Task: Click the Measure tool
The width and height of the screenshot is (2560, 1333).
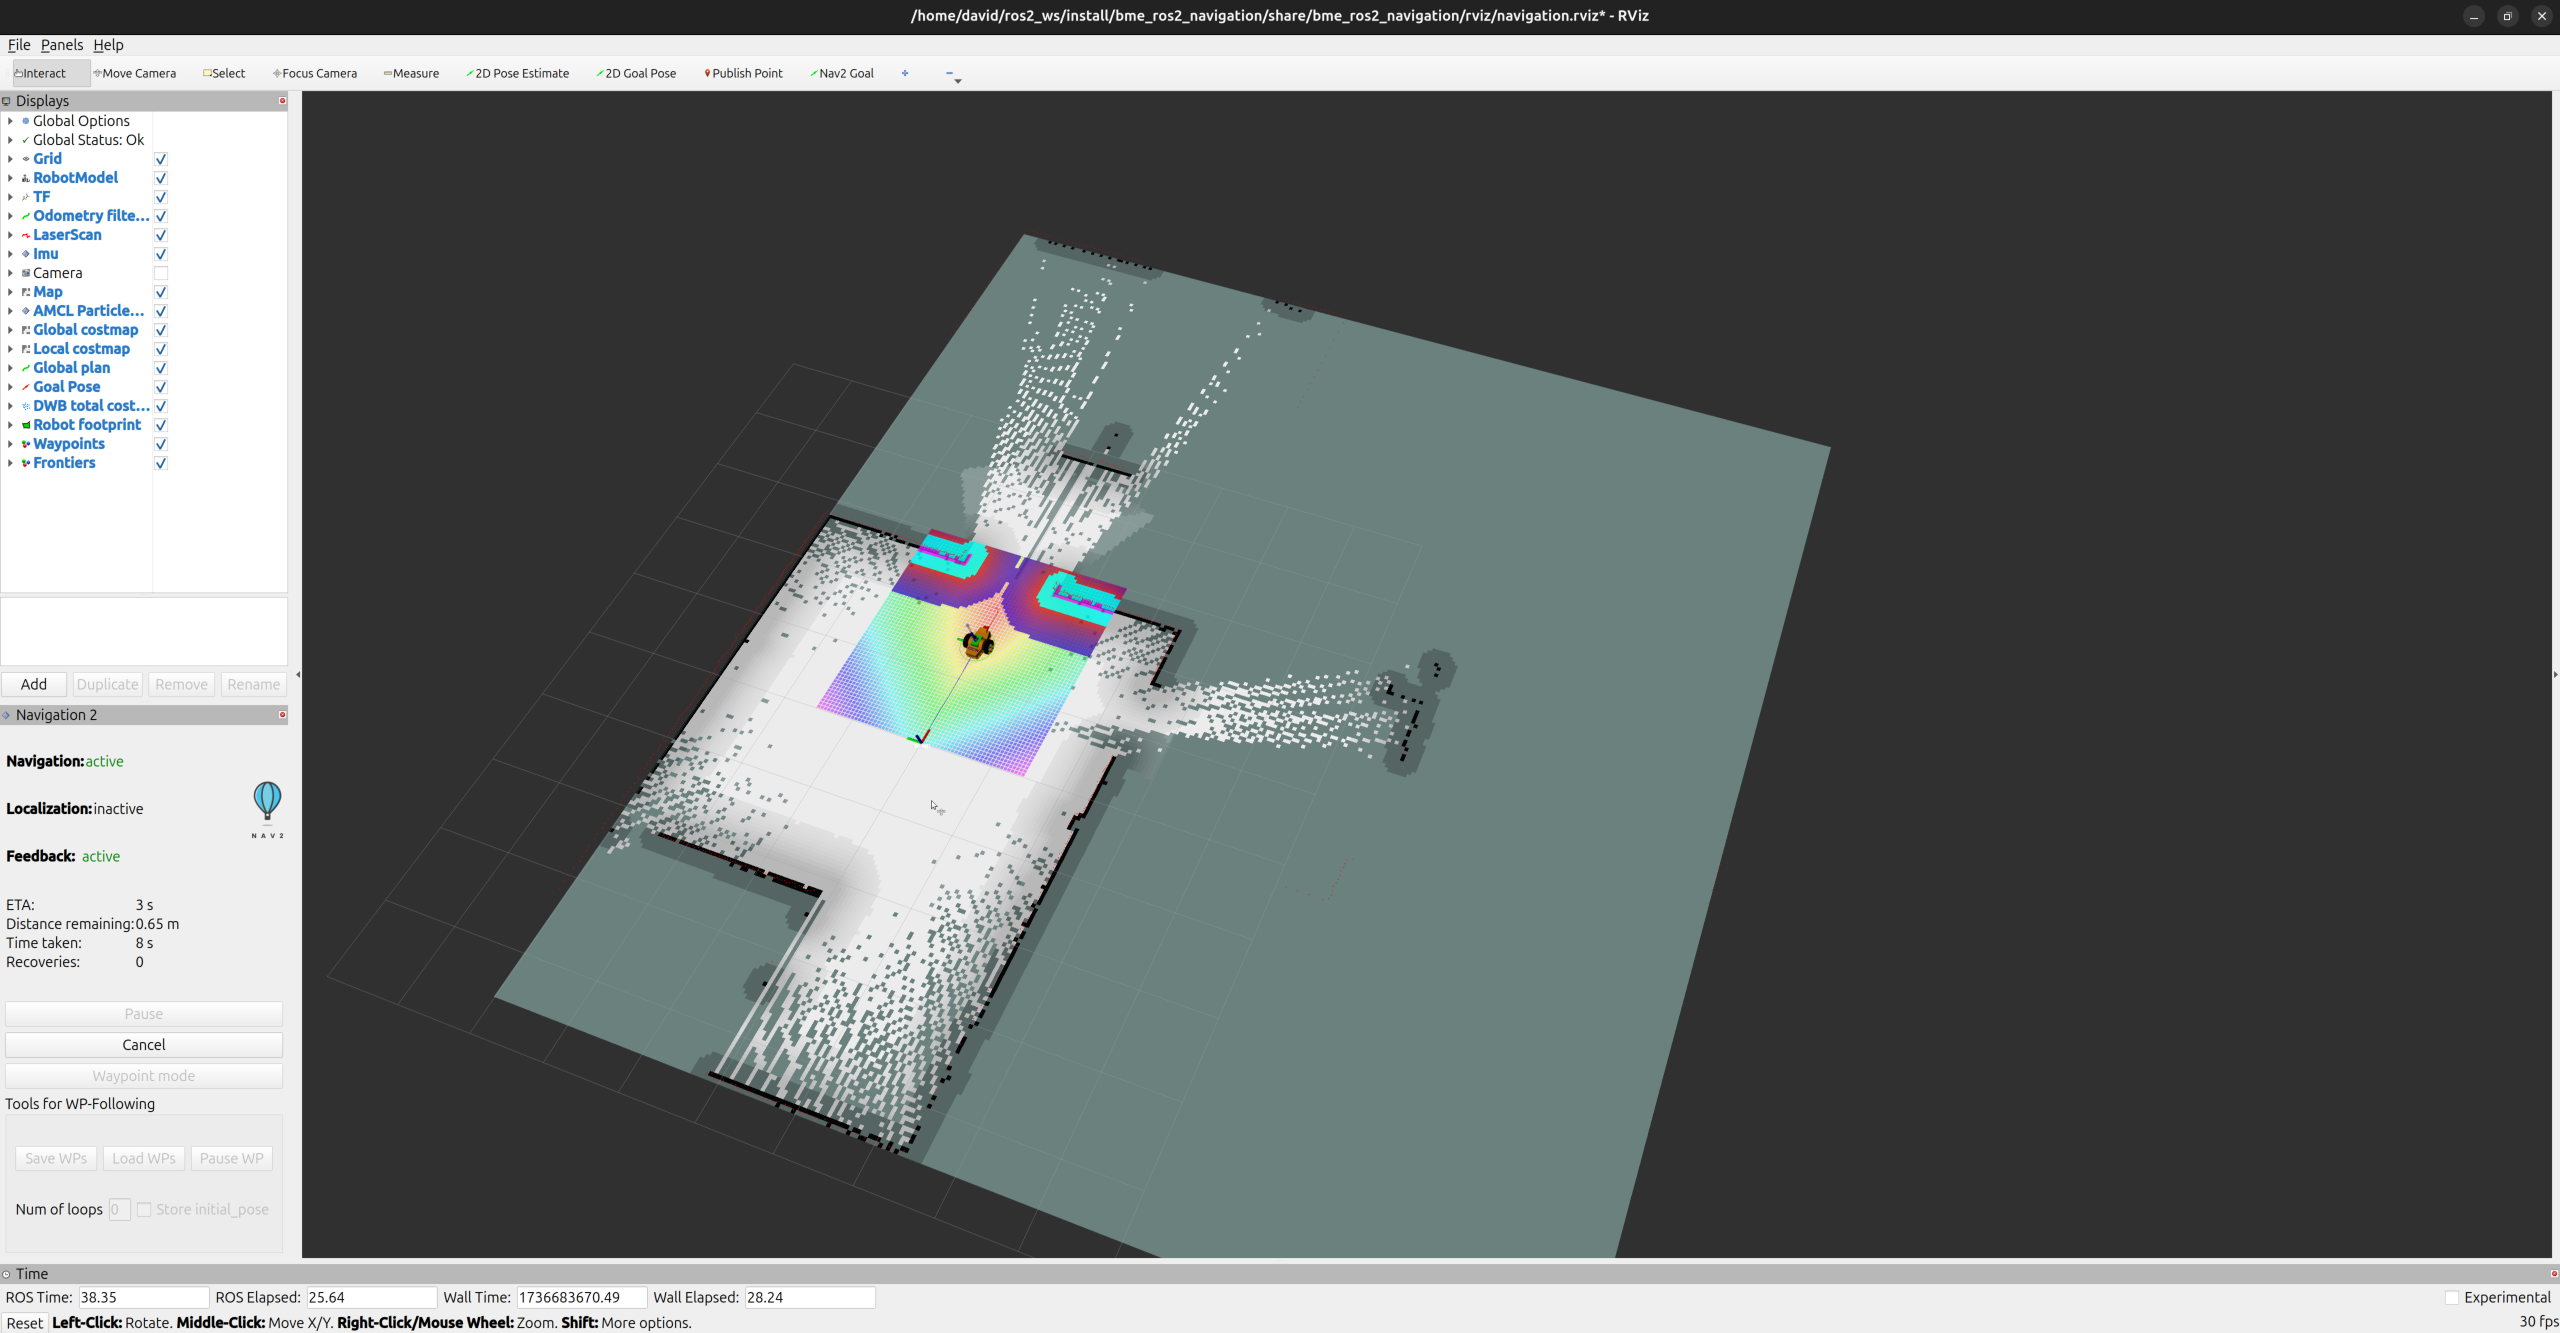Action: tap(411, 73)
